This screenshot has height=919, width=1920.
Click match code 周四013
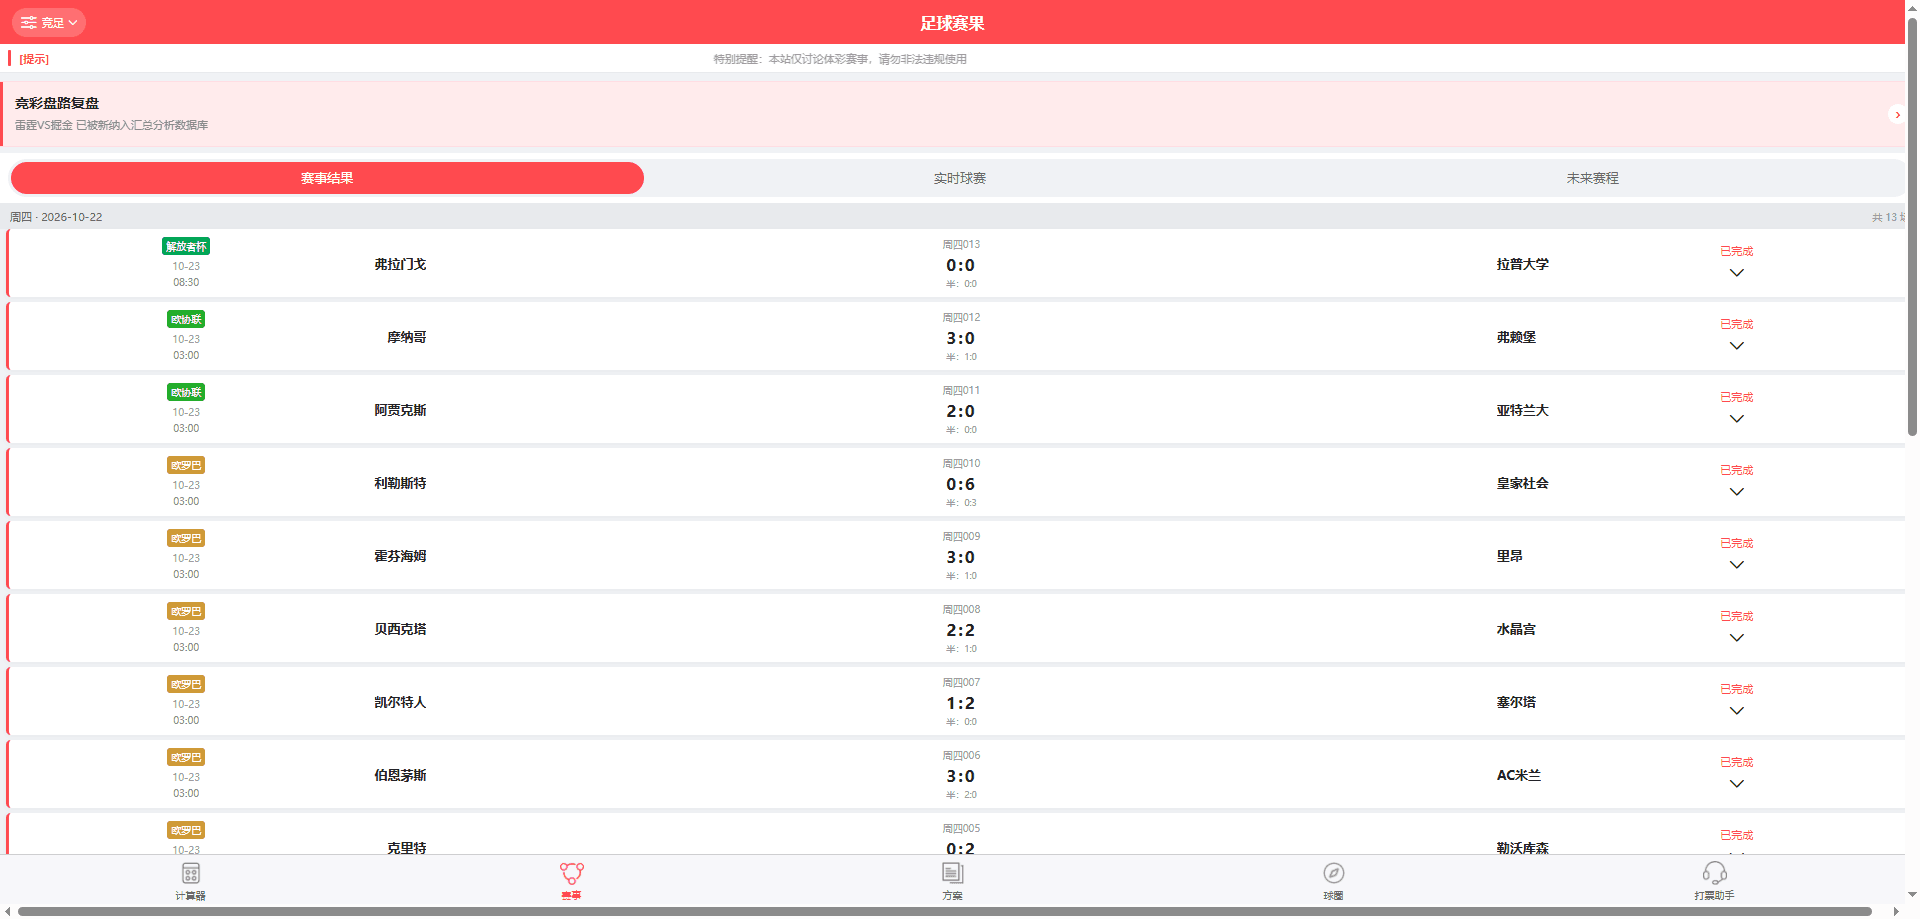pos(961,244)
